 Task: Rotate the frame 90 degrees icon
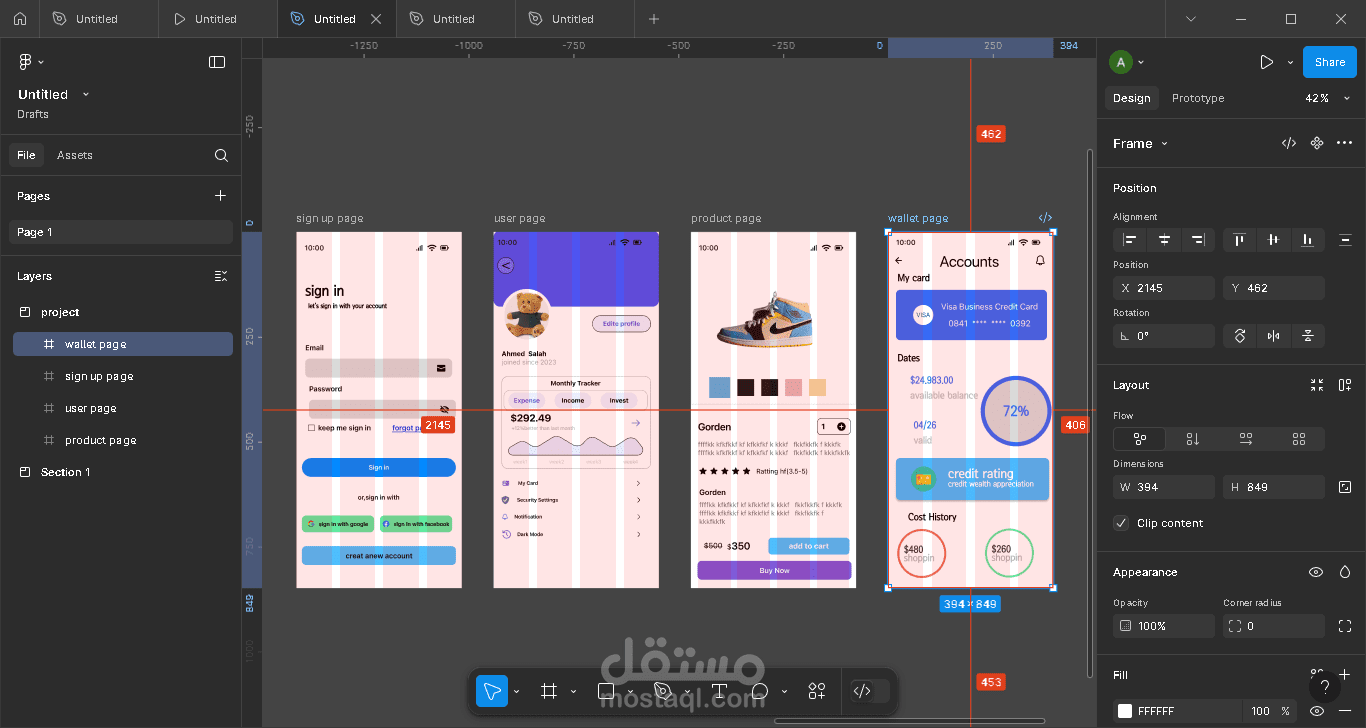pyautogui.click(x=1240, y=336)
